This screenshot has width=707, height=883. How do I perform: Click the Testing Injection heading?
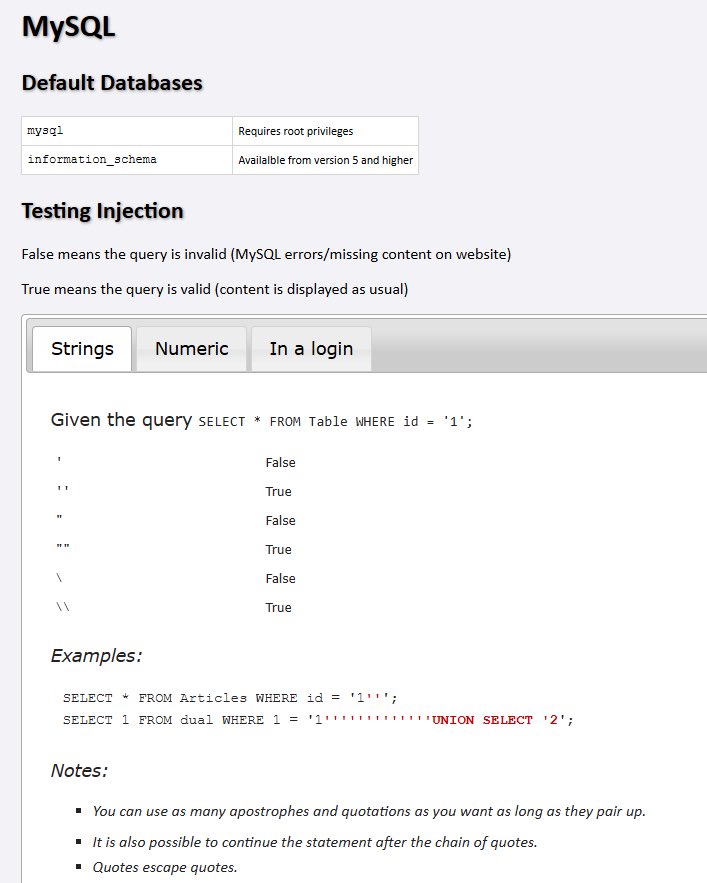[103, 211]
